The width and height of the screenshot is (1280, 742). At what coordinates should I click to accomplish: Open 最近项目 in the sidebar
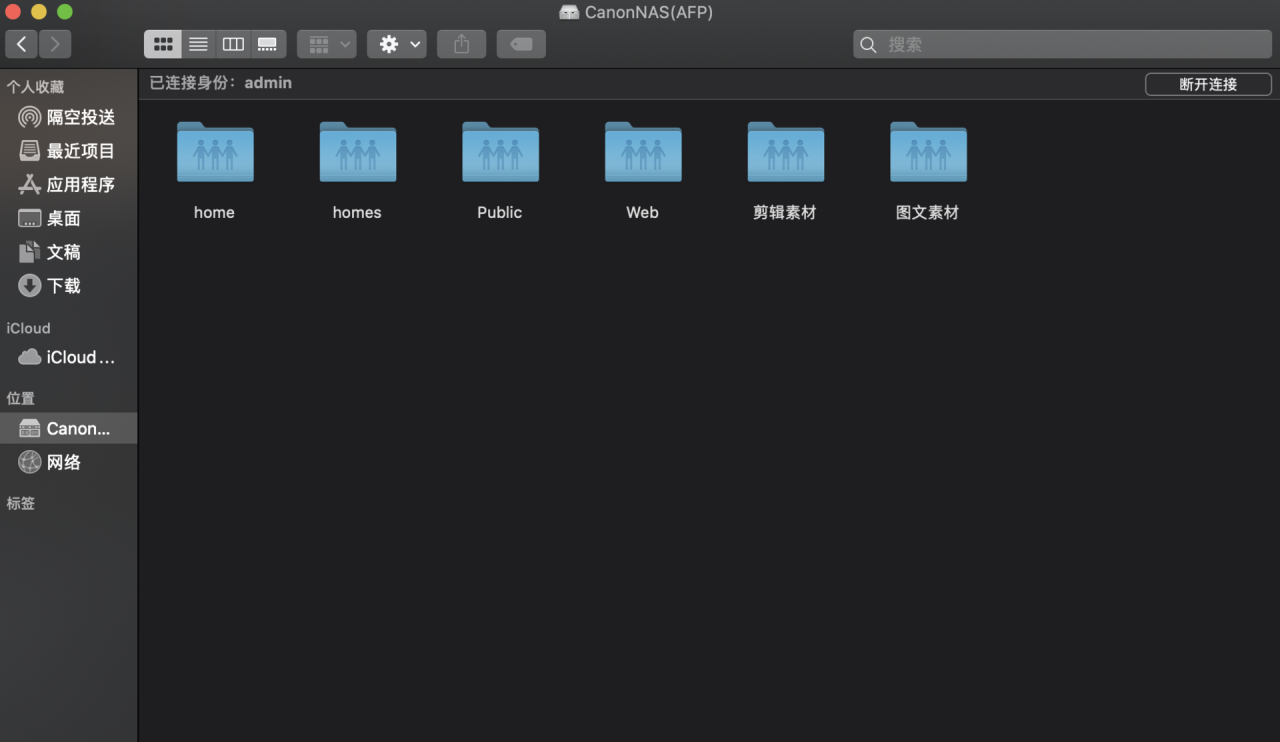click(68, 151)
